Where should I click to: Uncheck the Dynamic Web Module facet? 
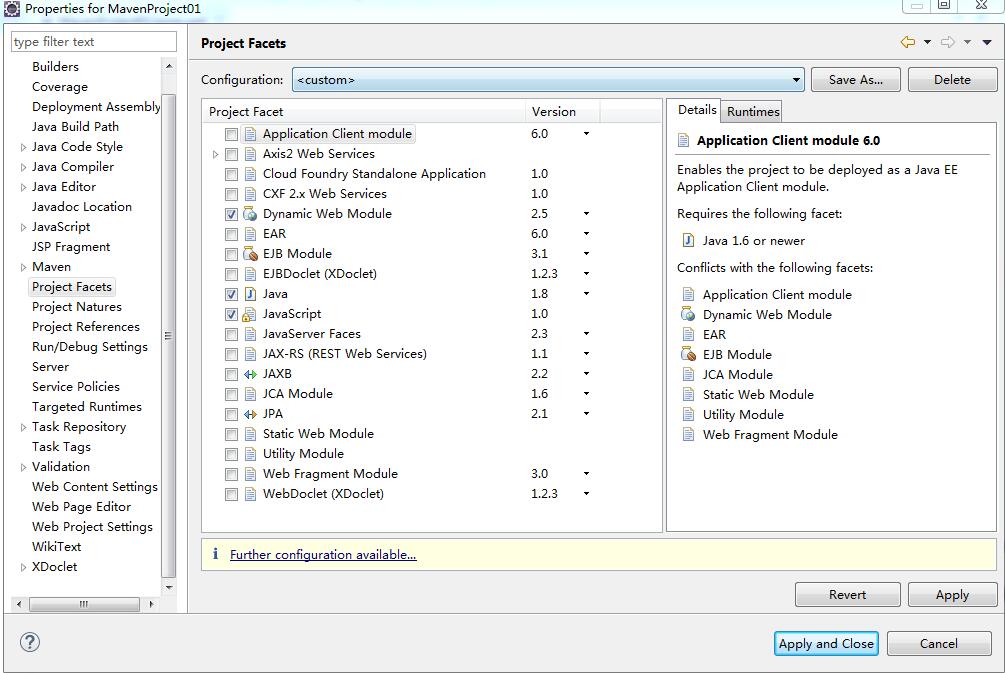(x=231, y=213)
